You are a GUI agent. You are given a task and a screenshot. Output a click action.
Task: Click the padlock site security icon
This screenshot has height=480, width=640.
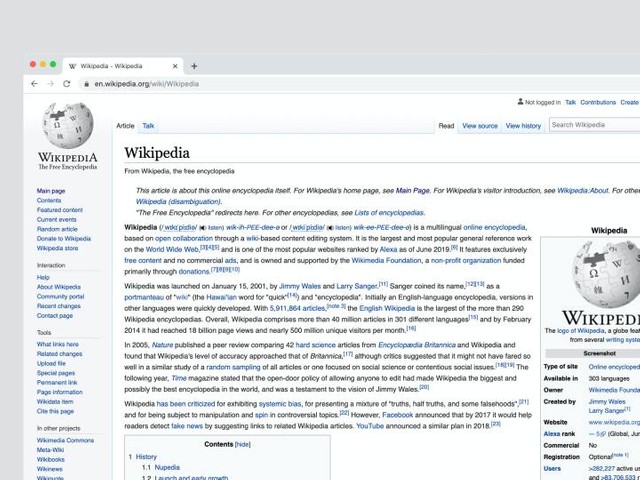coord(86,84)
